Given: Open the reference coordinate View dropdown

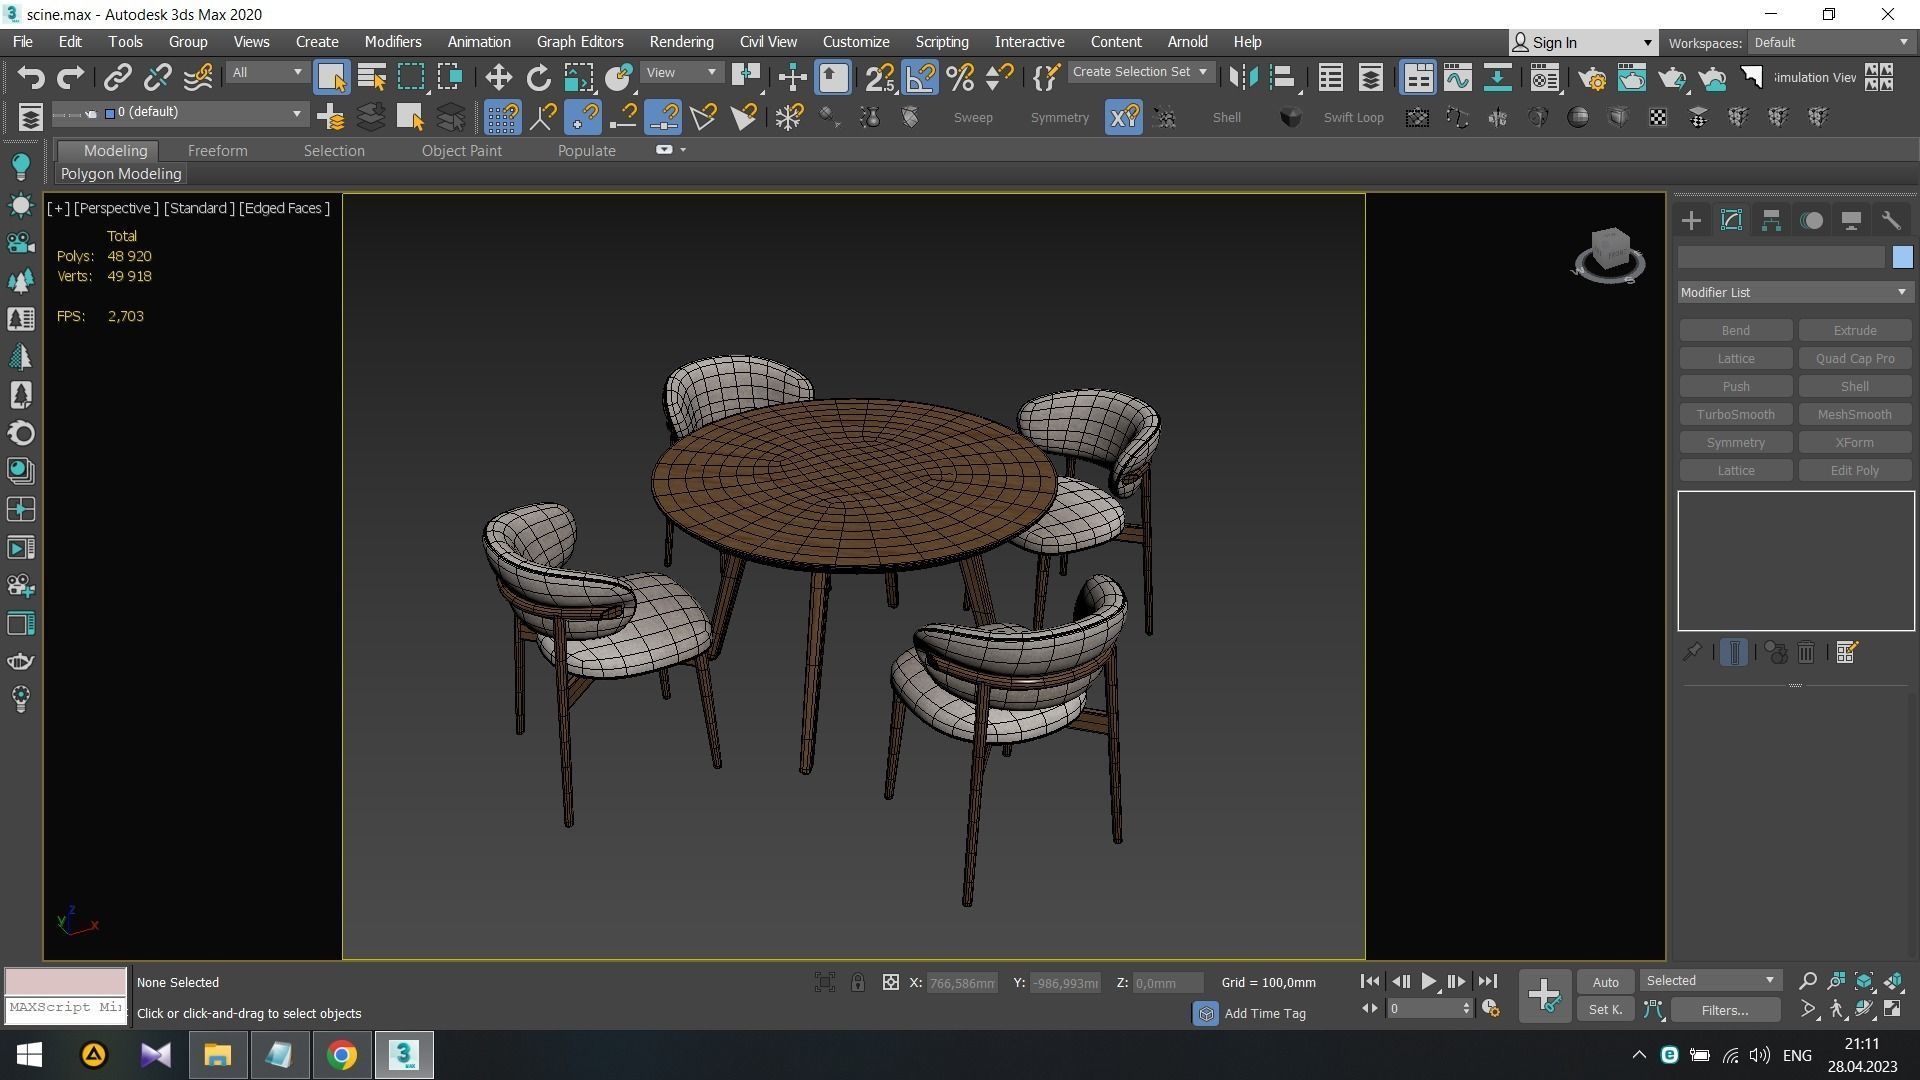Looking at the screenshot, I should 681,73.
